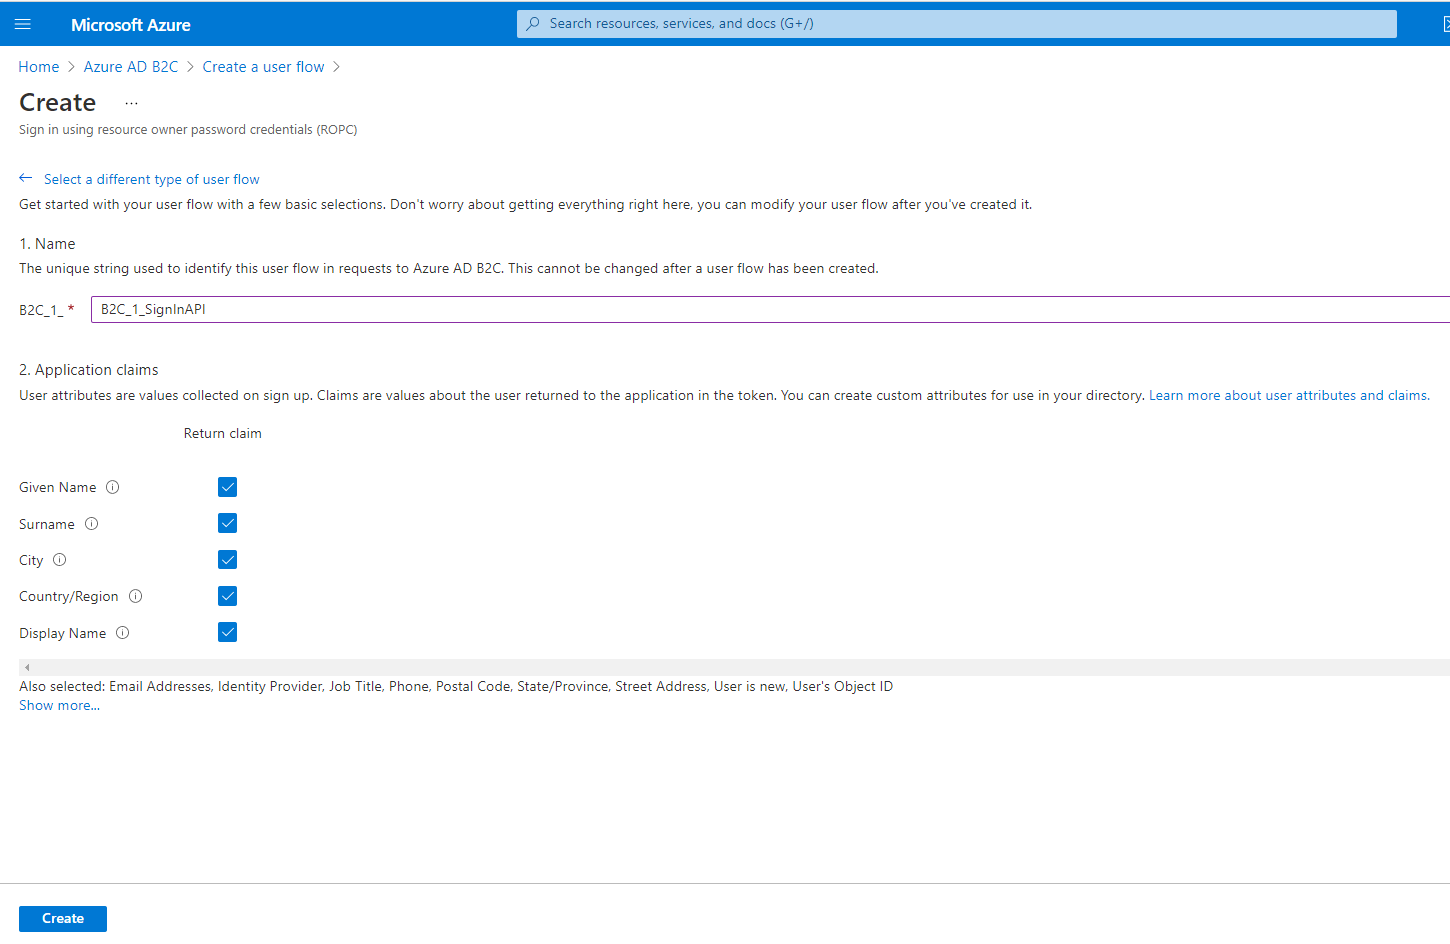Open the portal hamburger menu
This screenshot has height=944, width=1450.
point(23,23)
